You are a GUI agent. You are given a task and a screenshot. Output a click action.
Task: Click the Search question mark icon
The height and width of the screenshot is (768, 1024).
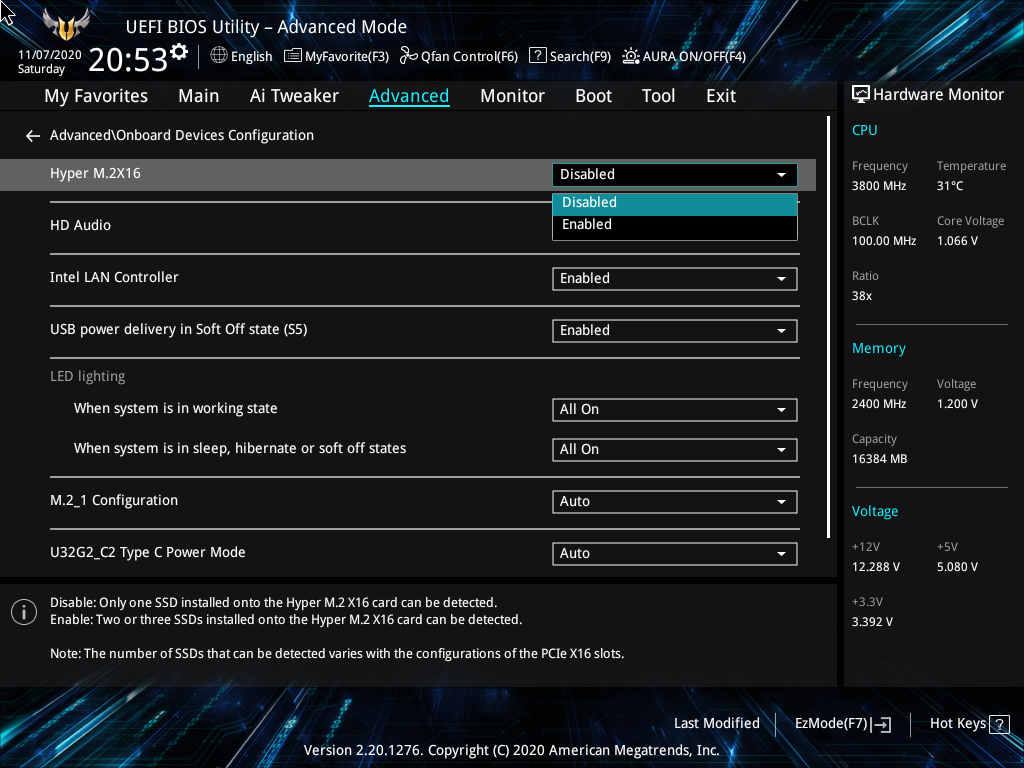pyautogui.click(x=537, y=56)
